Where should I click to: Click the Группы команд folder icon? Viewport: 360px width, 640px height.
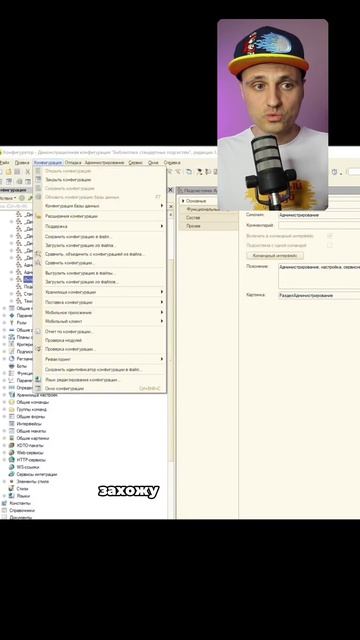(x=12, y=409)
